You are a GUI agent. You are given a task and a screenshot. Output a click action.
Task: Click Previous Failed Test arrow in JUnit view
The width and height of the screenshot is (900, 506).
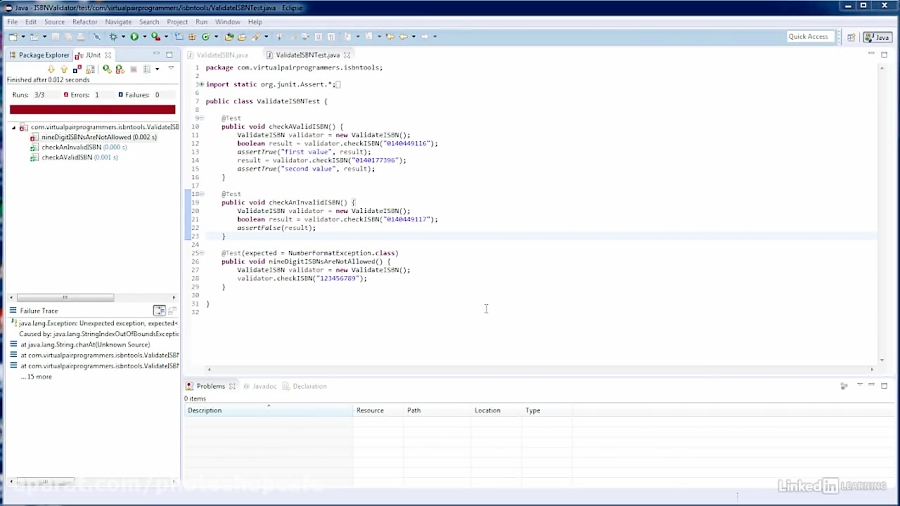click(x=64, y=69)
